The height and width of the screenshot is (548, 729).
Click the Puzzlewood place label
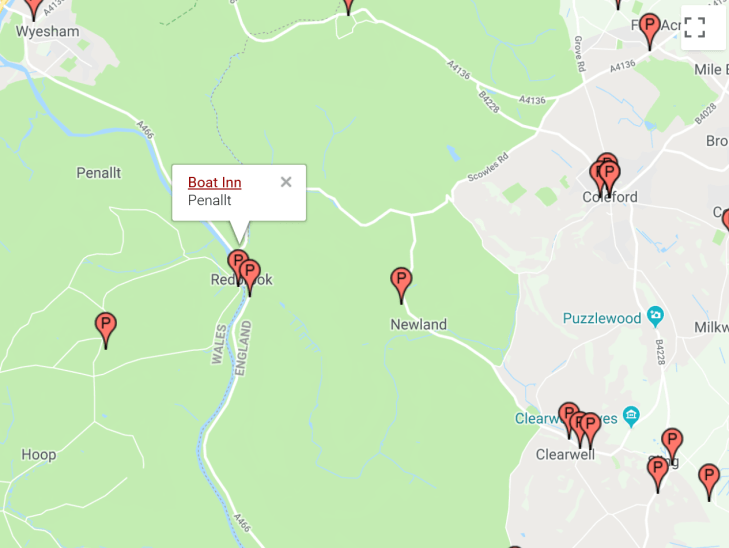pos(602,318)
